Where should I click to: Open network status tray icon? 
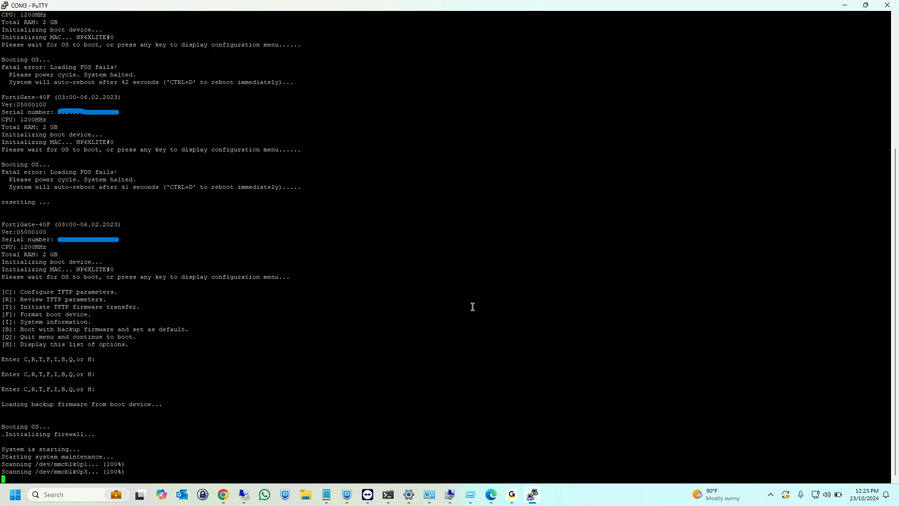815,495
